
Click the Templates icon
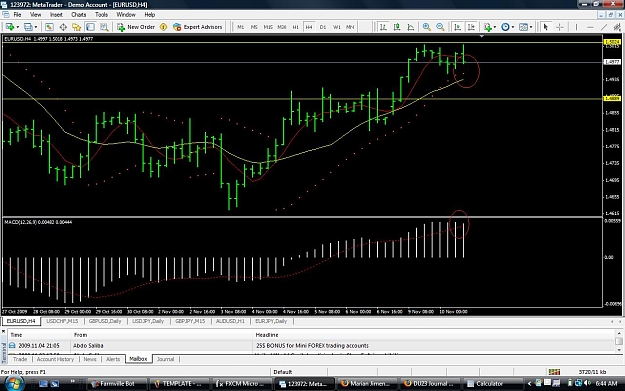[x=523, y=27]
